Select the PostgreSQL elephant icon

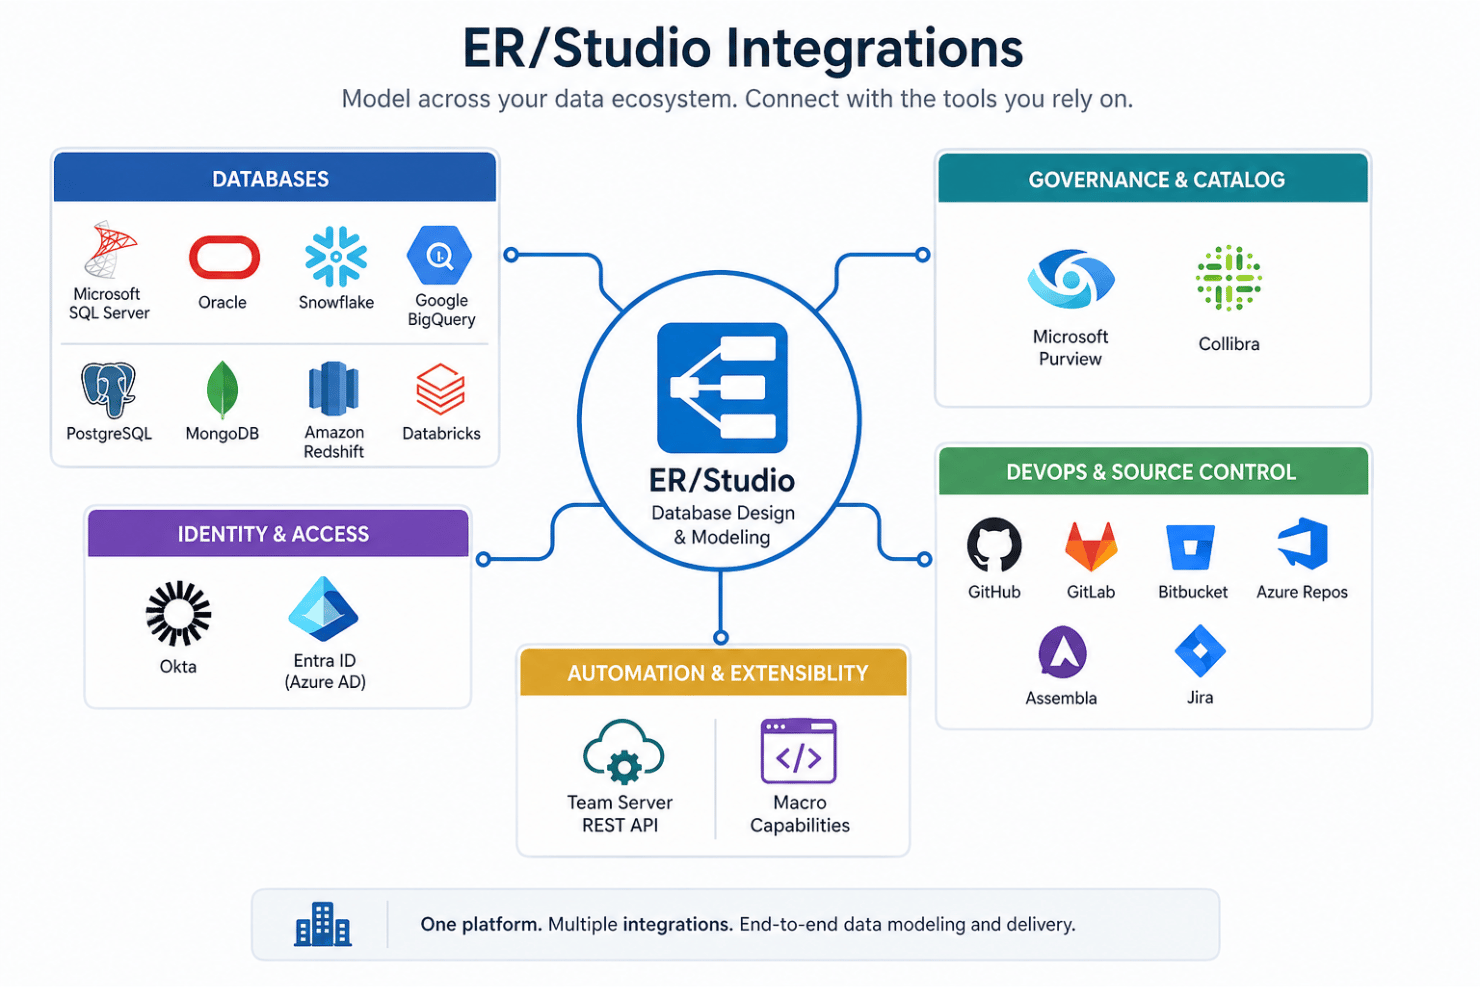109,390
